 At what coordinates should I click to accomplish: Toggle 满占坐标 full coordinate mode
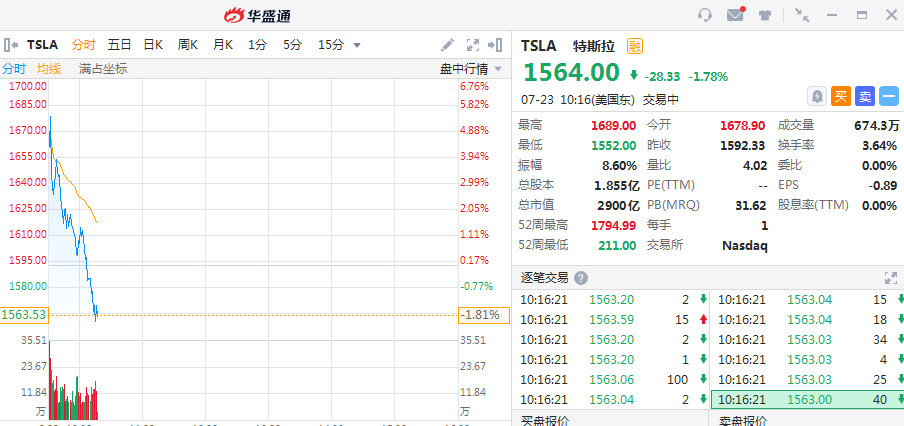[x=103, y=69]
